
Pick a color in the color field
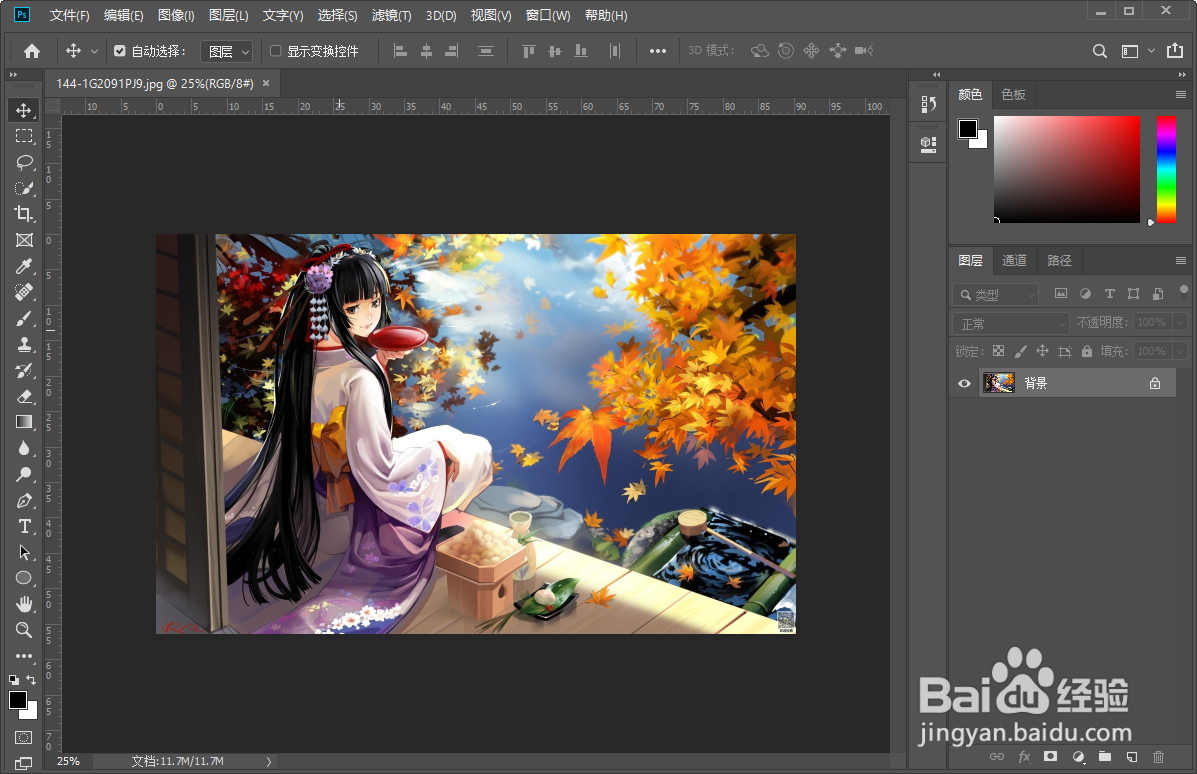pyautogui.click(x=1066, y=169)
